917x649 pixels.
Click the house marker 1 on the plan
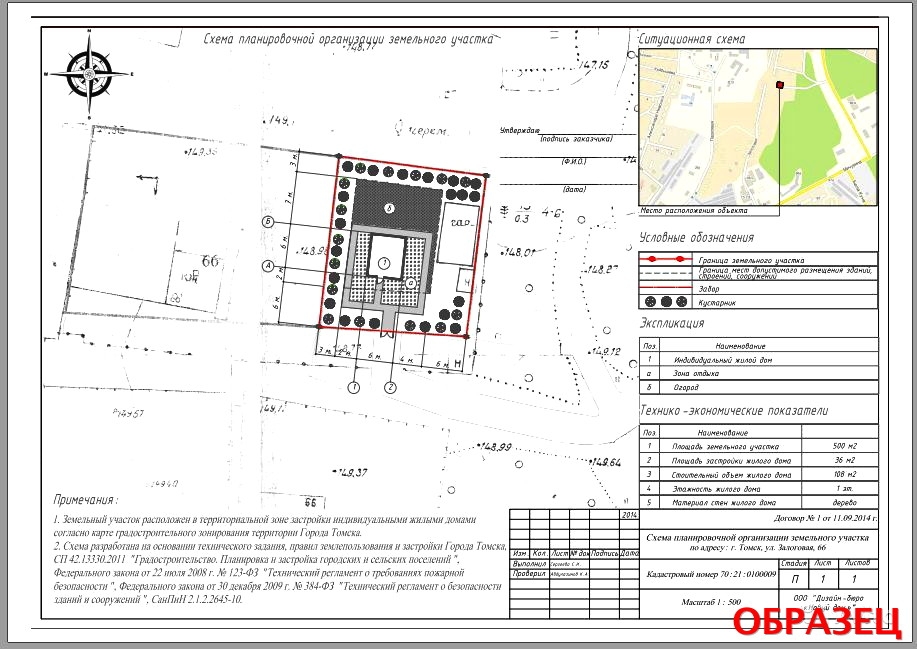pos(385,262)
